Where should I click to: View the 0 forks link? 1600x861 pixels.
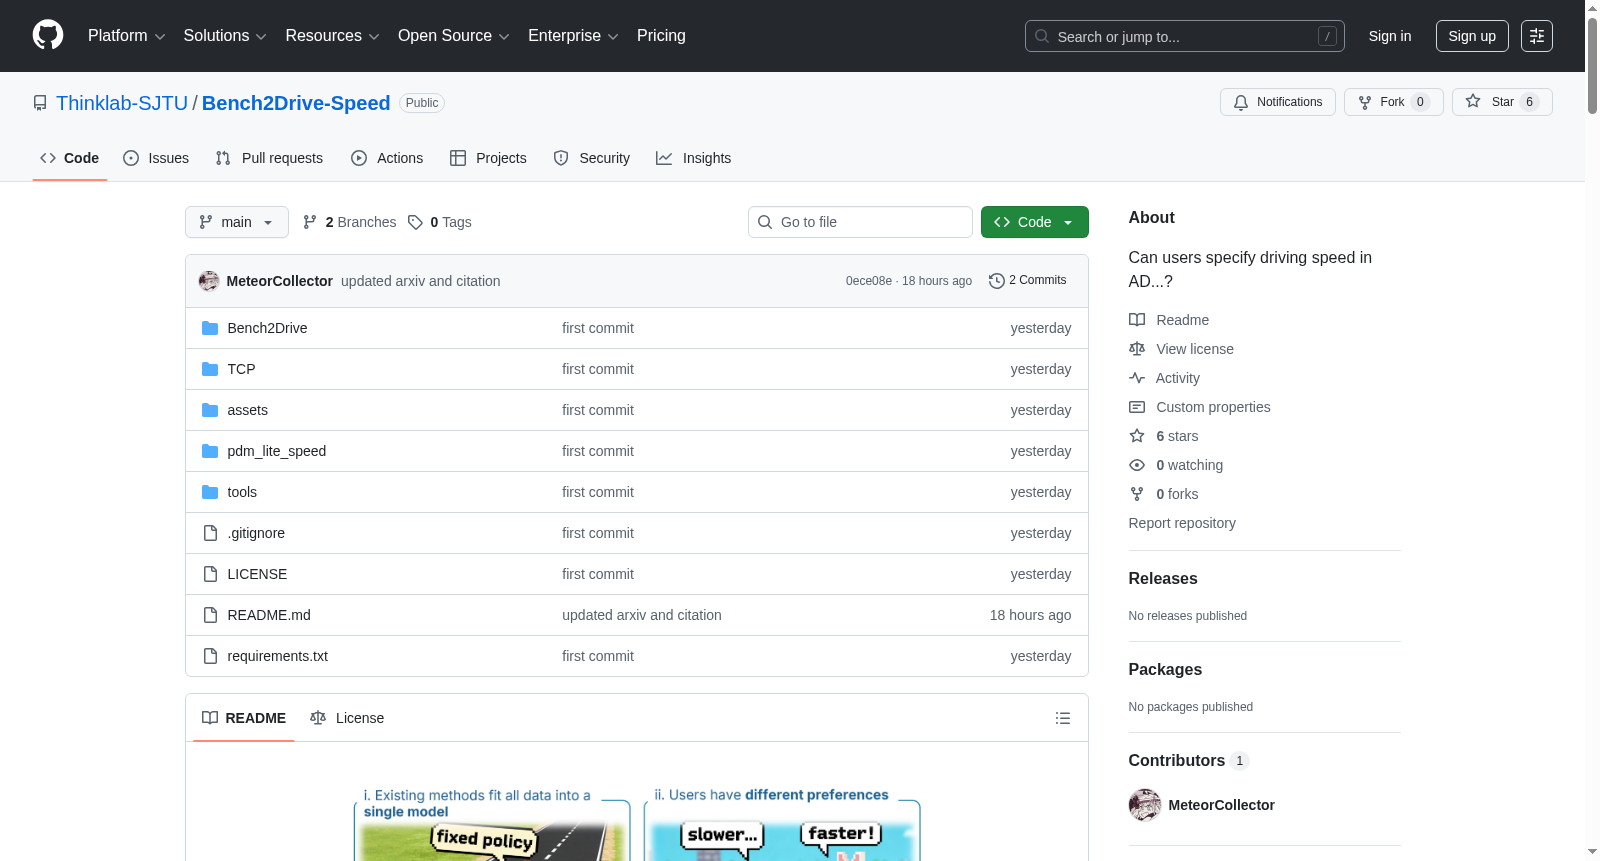[x=1164, y=494]
